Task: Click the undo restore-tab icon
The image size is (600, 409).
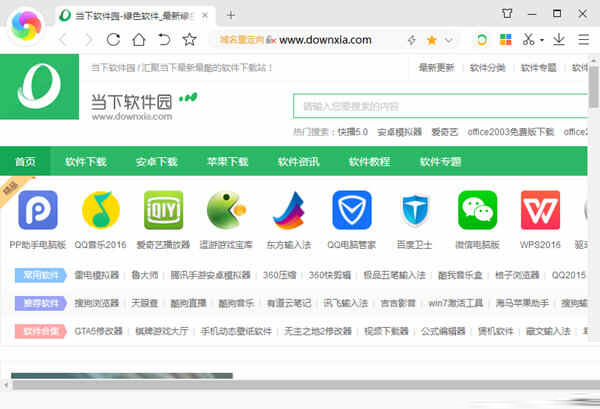Action: (x=164, y=39)
